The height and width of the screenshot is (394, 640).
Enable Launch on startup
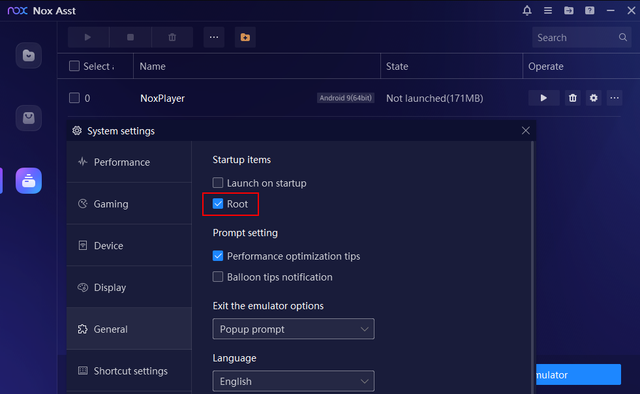[x=218, y=183]
